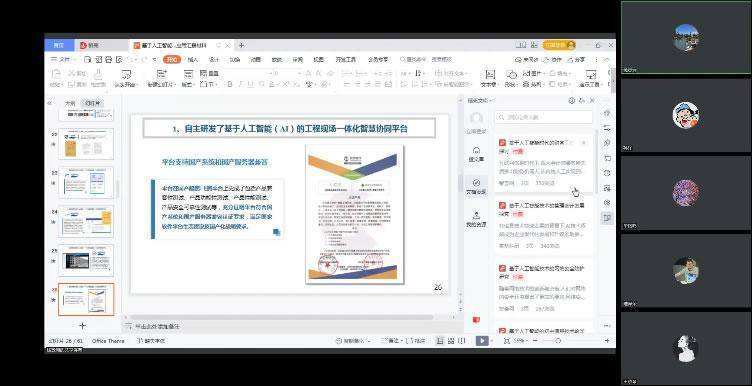
Task: Select the highlighted Start ribbon tab
Action: (171, 59)
